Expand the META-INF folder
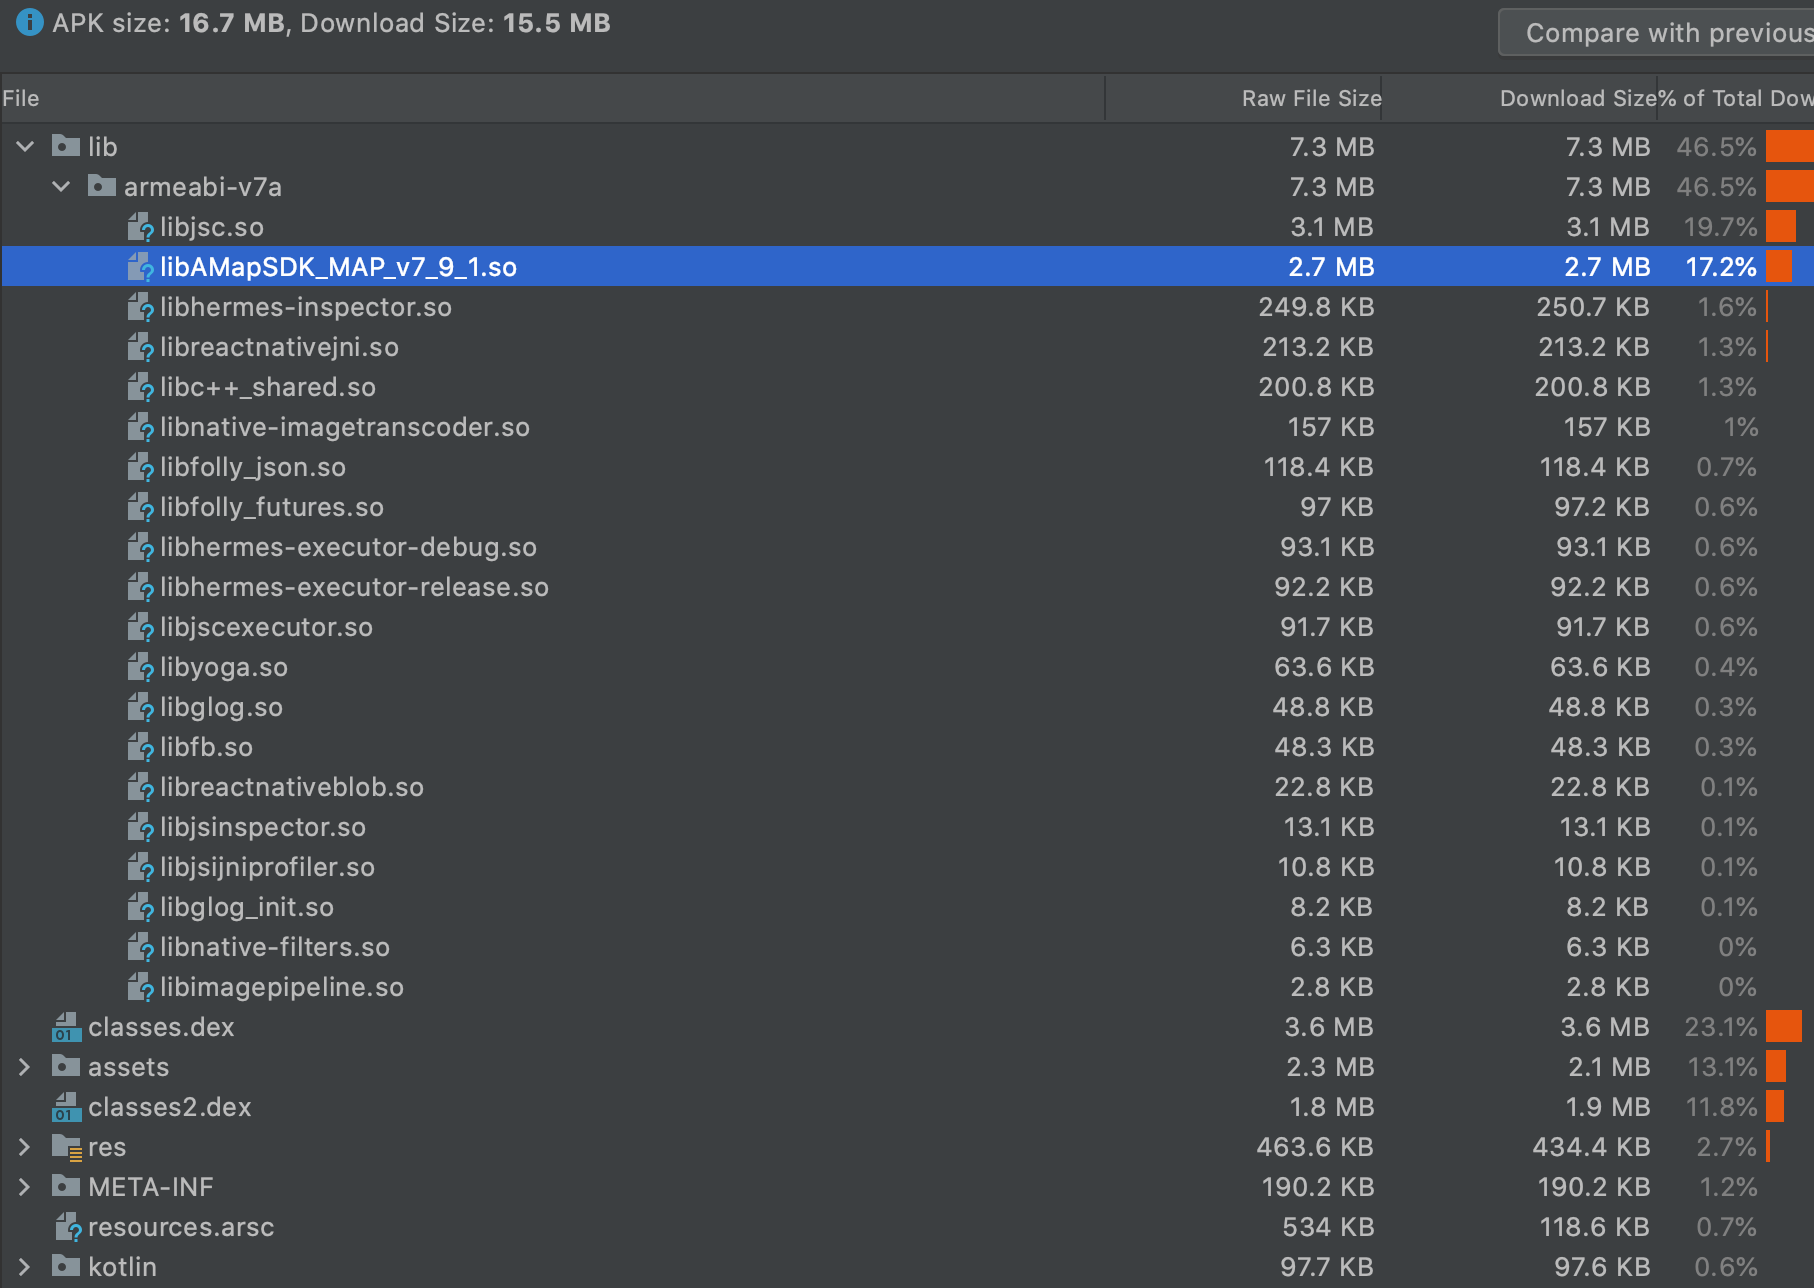This screenshot has width=1814, height=1288. 25,1187
